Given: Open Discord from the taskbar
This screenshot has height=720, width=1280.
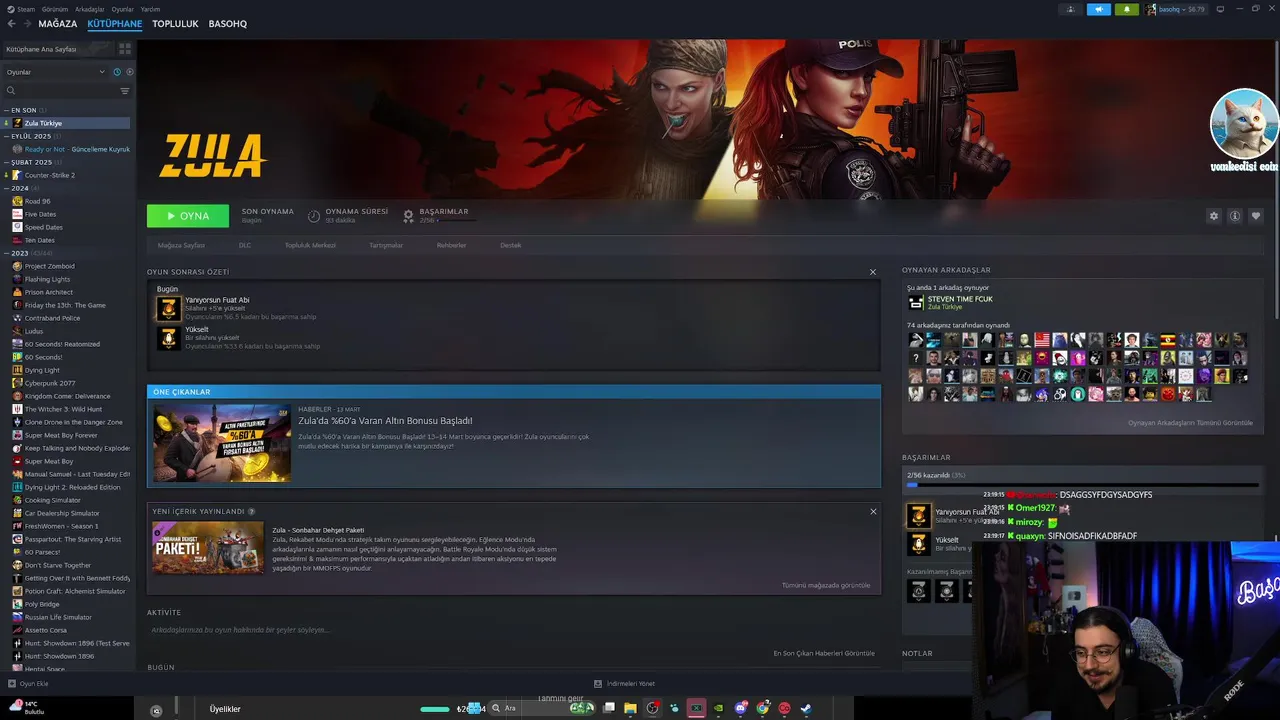Looking at the screenshot, I should (741, 708).
